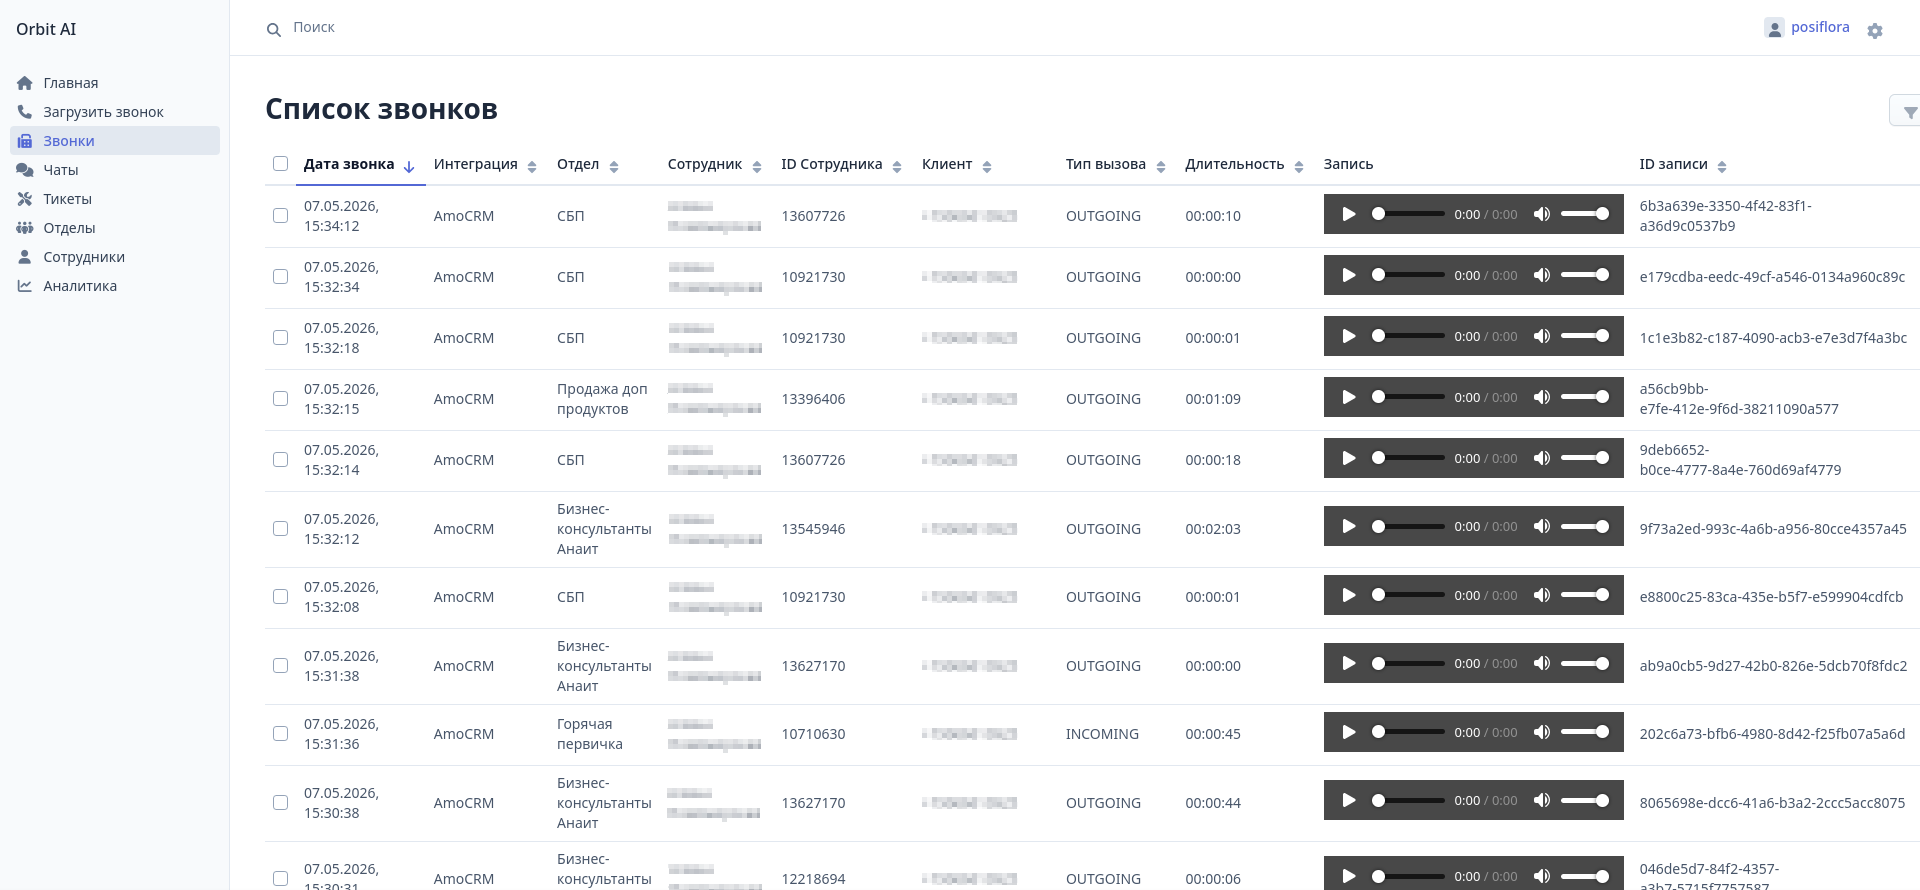Viewport: 1920px width, 890px height.
Task: Click duration 00:02:03 cell
Action: tap(1213, 529)
